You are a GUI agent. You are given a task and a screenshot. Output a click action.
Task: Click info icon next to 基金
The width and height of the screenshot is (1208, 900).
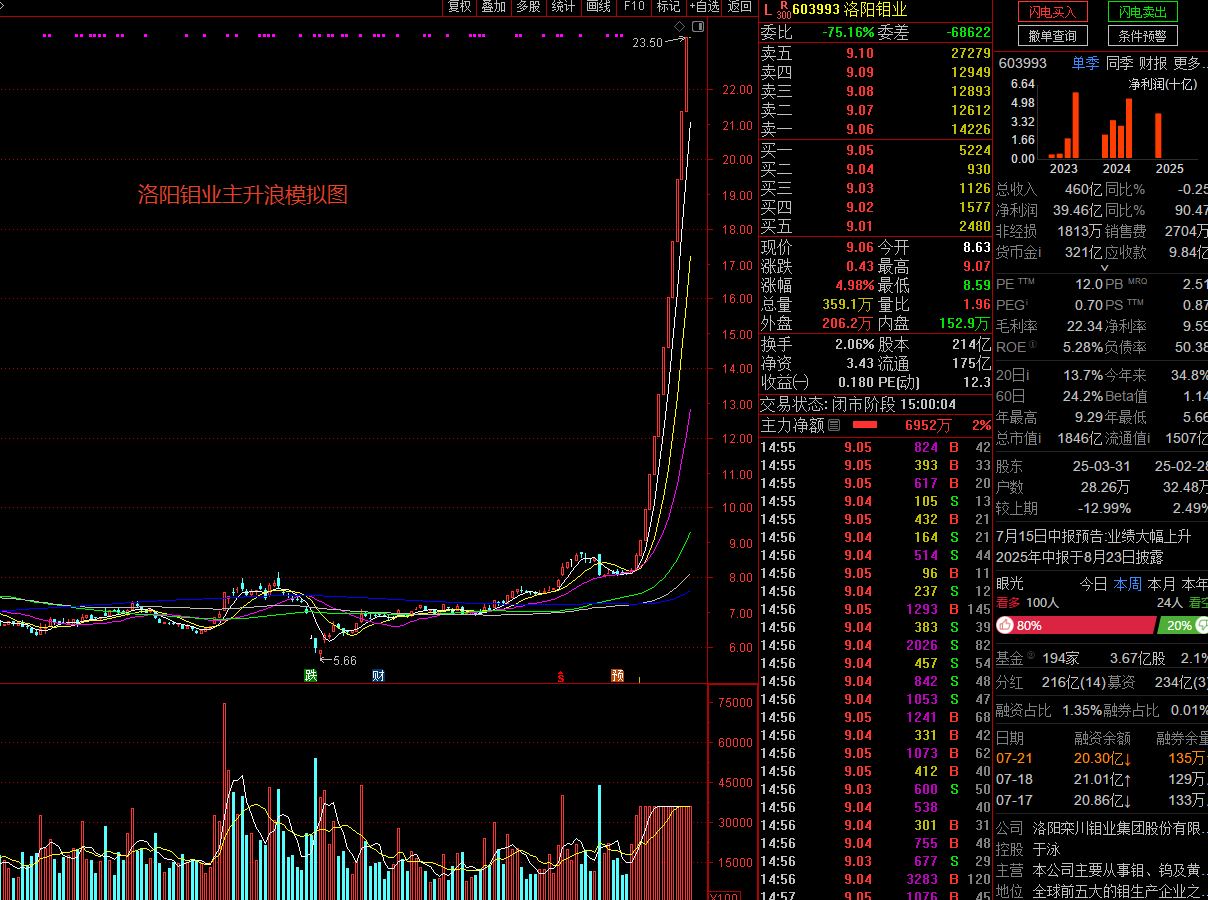[1030, 655]
